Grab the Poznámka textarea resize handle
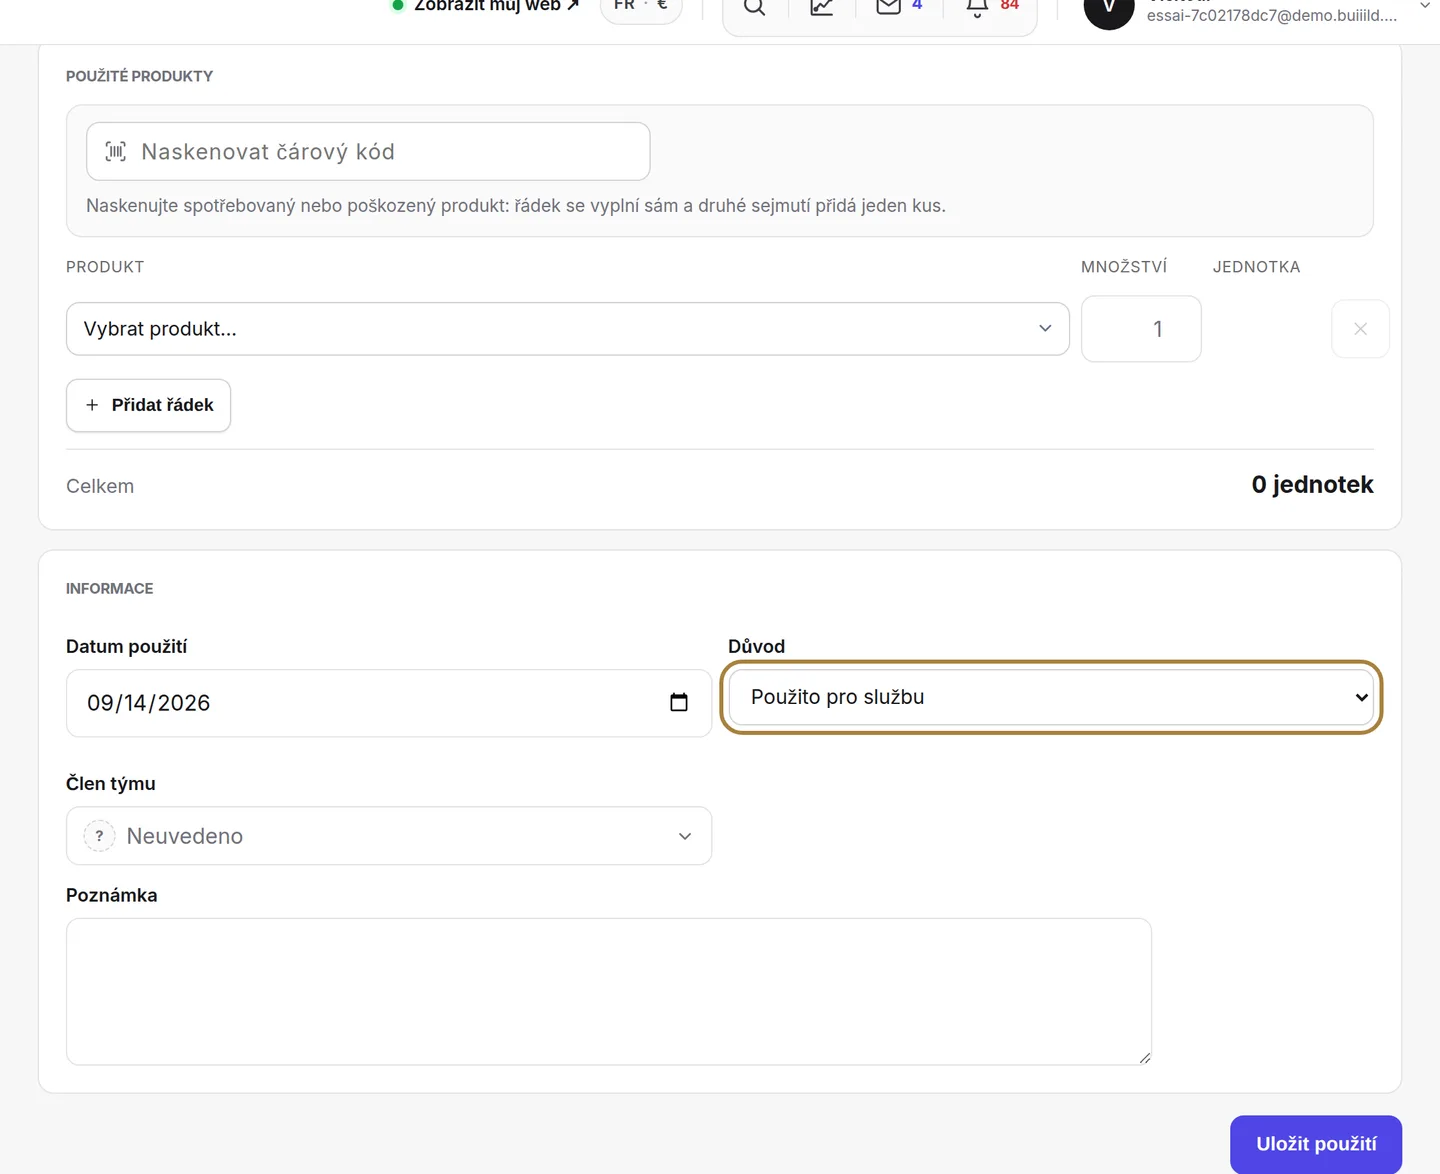 click(x=1144, y=1057)
